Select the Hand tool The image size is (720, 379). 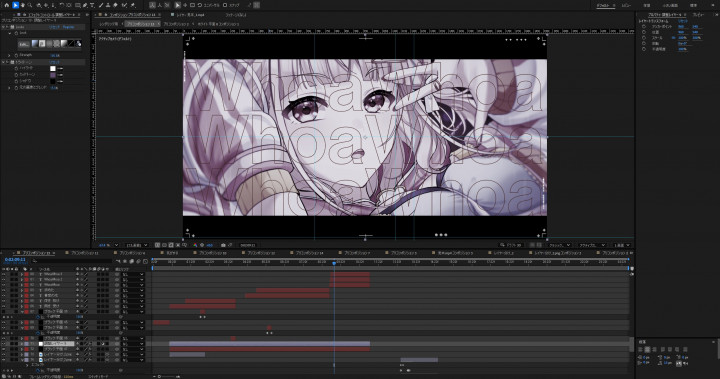(x=22, y=5)
